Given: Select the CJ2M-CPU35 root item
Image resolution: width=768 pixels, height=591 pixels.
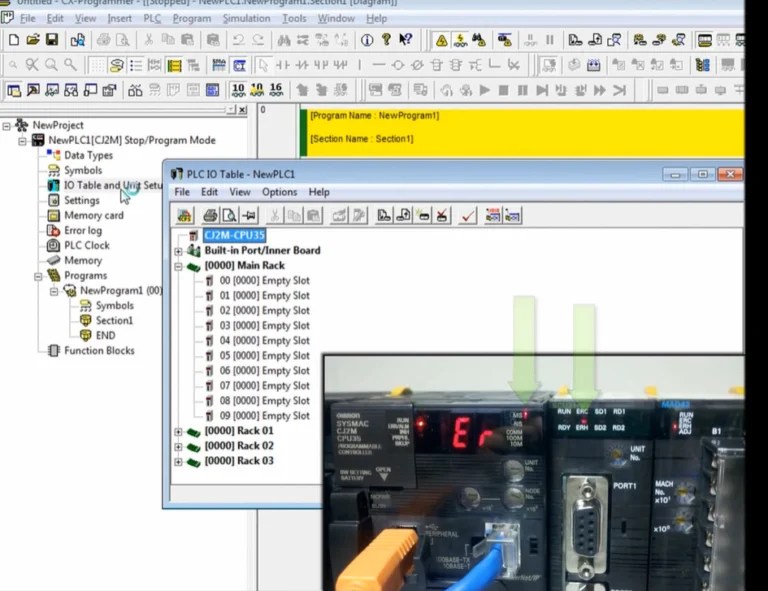Looking at the screenshot, I should [x=234, y=236].
